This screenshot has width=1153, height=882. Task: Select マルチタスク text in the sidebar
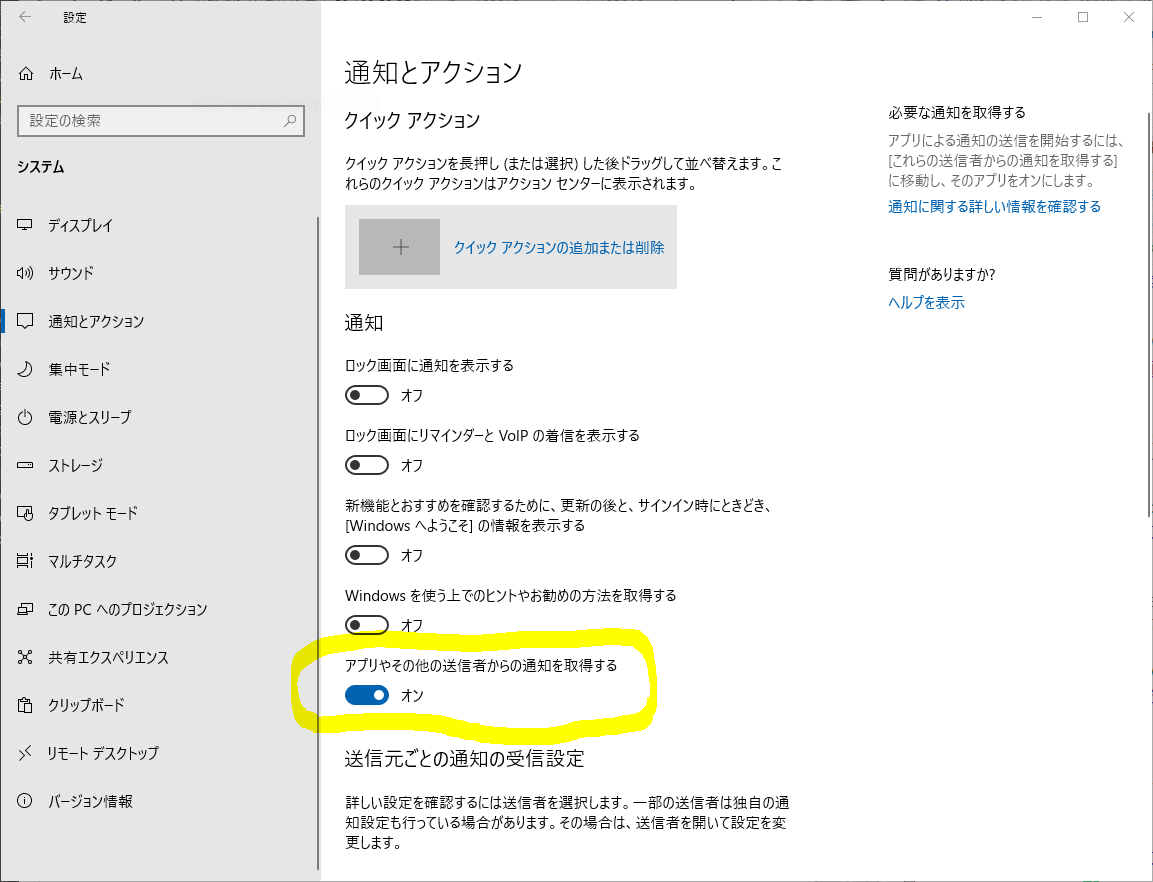(82, 561)
